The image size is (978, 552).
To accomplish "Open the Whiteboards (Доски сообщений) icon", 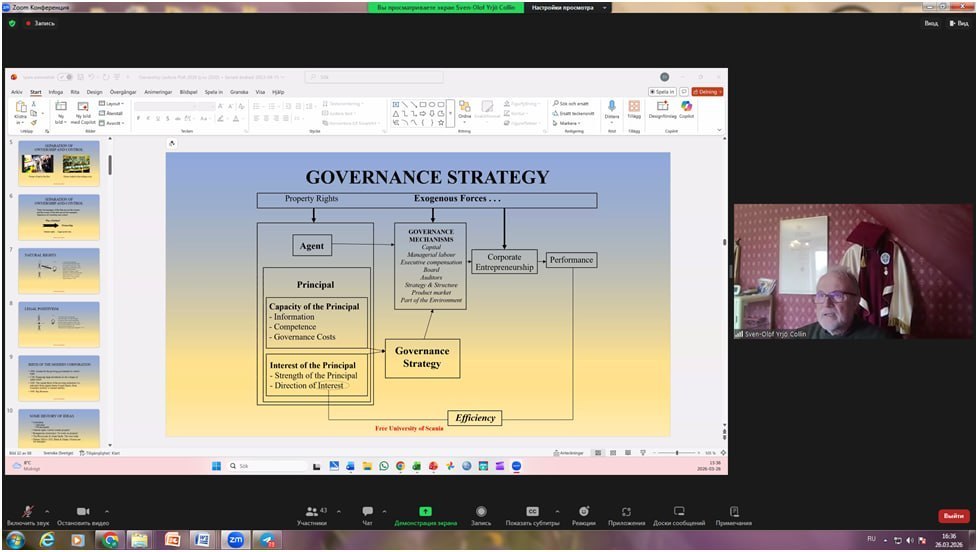I will [679, 511].
